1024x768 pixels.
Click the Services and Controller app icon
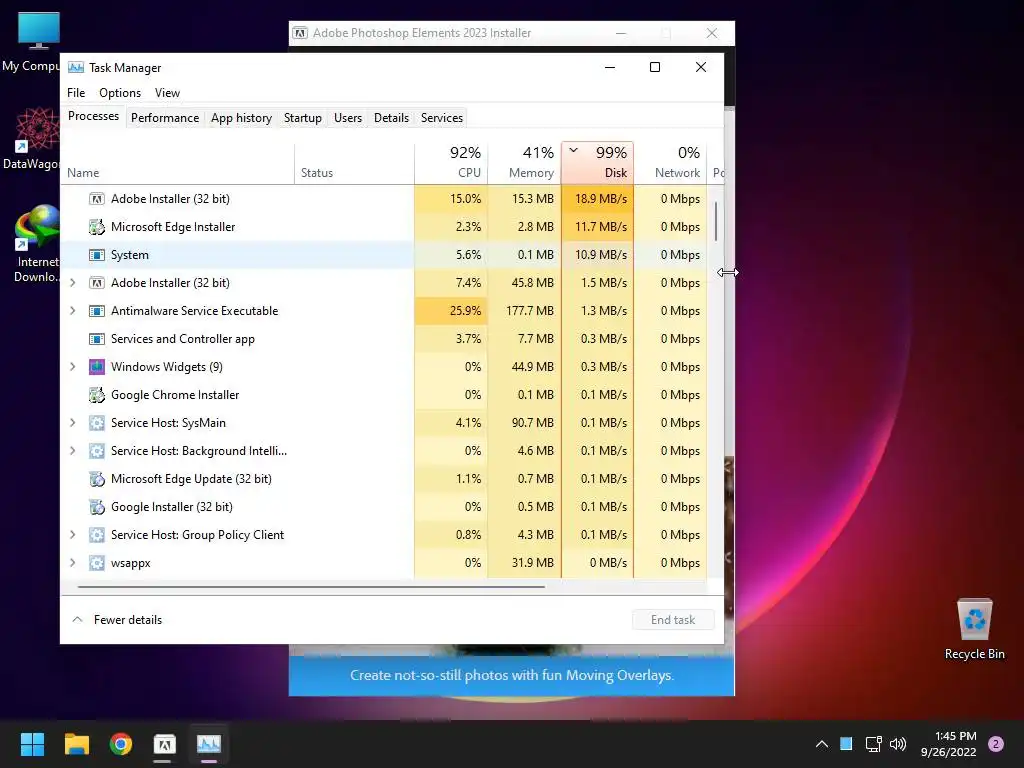click(97, 339)
